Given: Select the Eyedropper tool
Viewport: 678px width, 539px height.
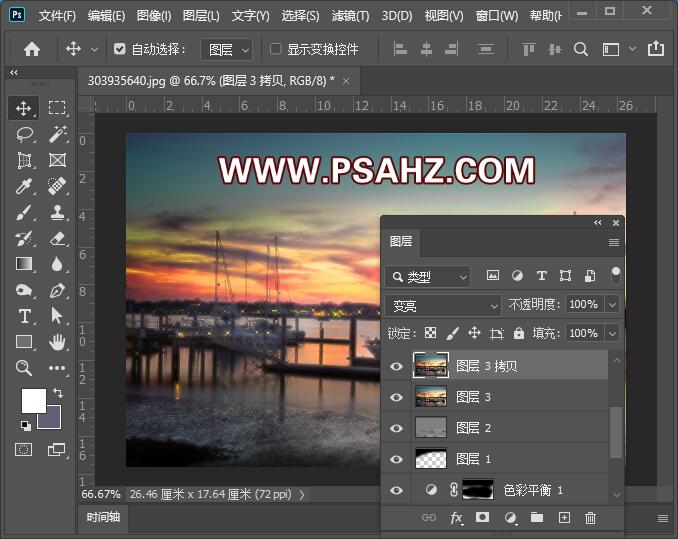Looking at the screenshot, I should coord(25,186).
